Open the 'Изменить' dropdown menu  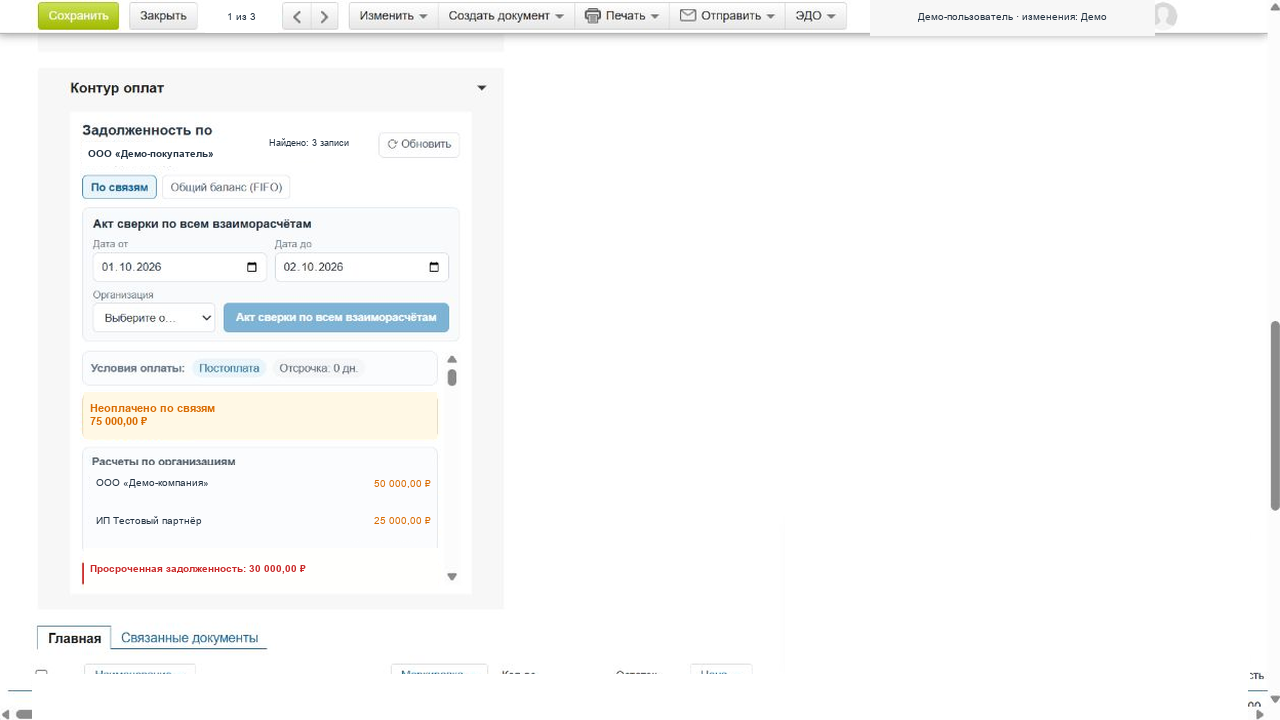click(x=394, y=16)
